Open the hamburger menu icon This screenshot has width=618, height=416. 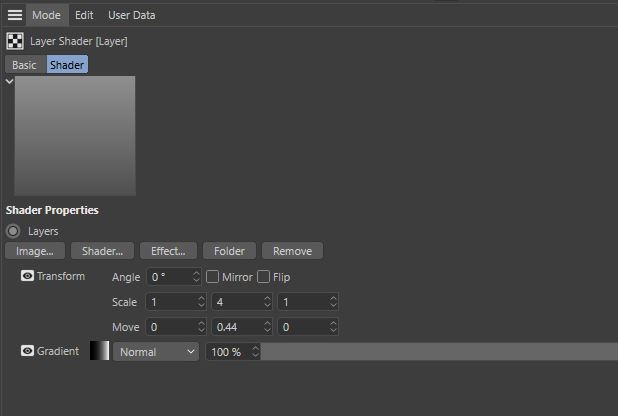click(15, 15)
